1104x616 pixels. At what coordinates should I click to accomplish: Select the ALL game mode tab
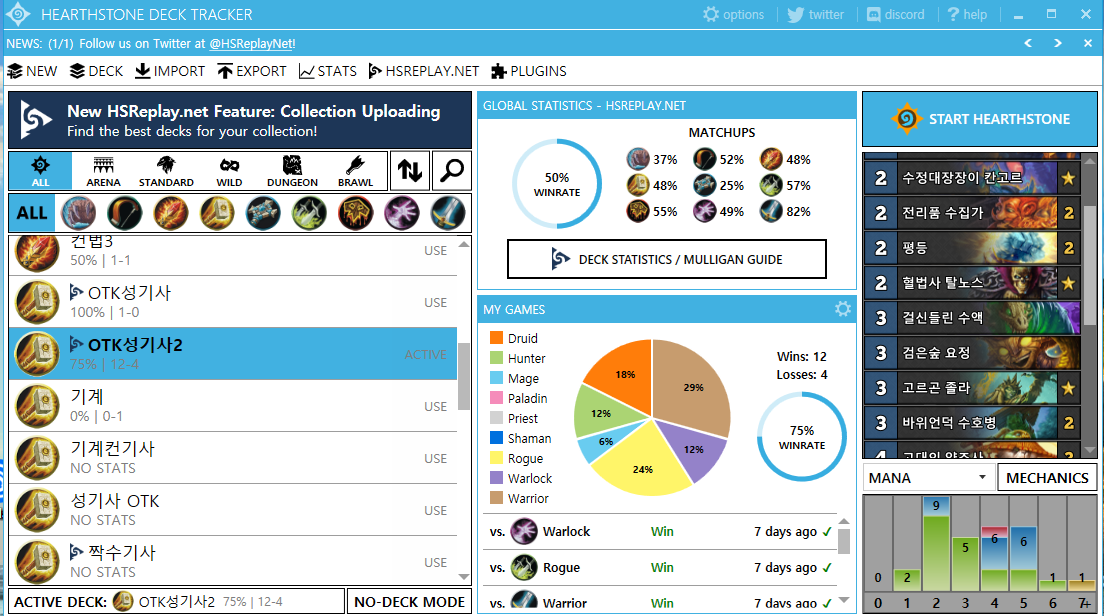tap(40, 171)
